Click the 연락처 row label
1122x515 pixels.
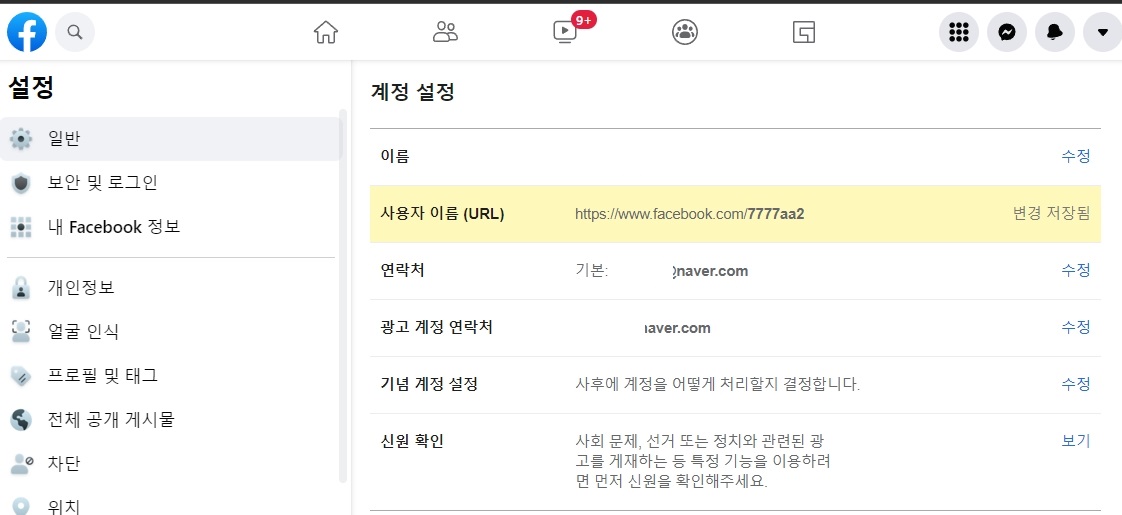pyautogui.click(x=402, y=270)
